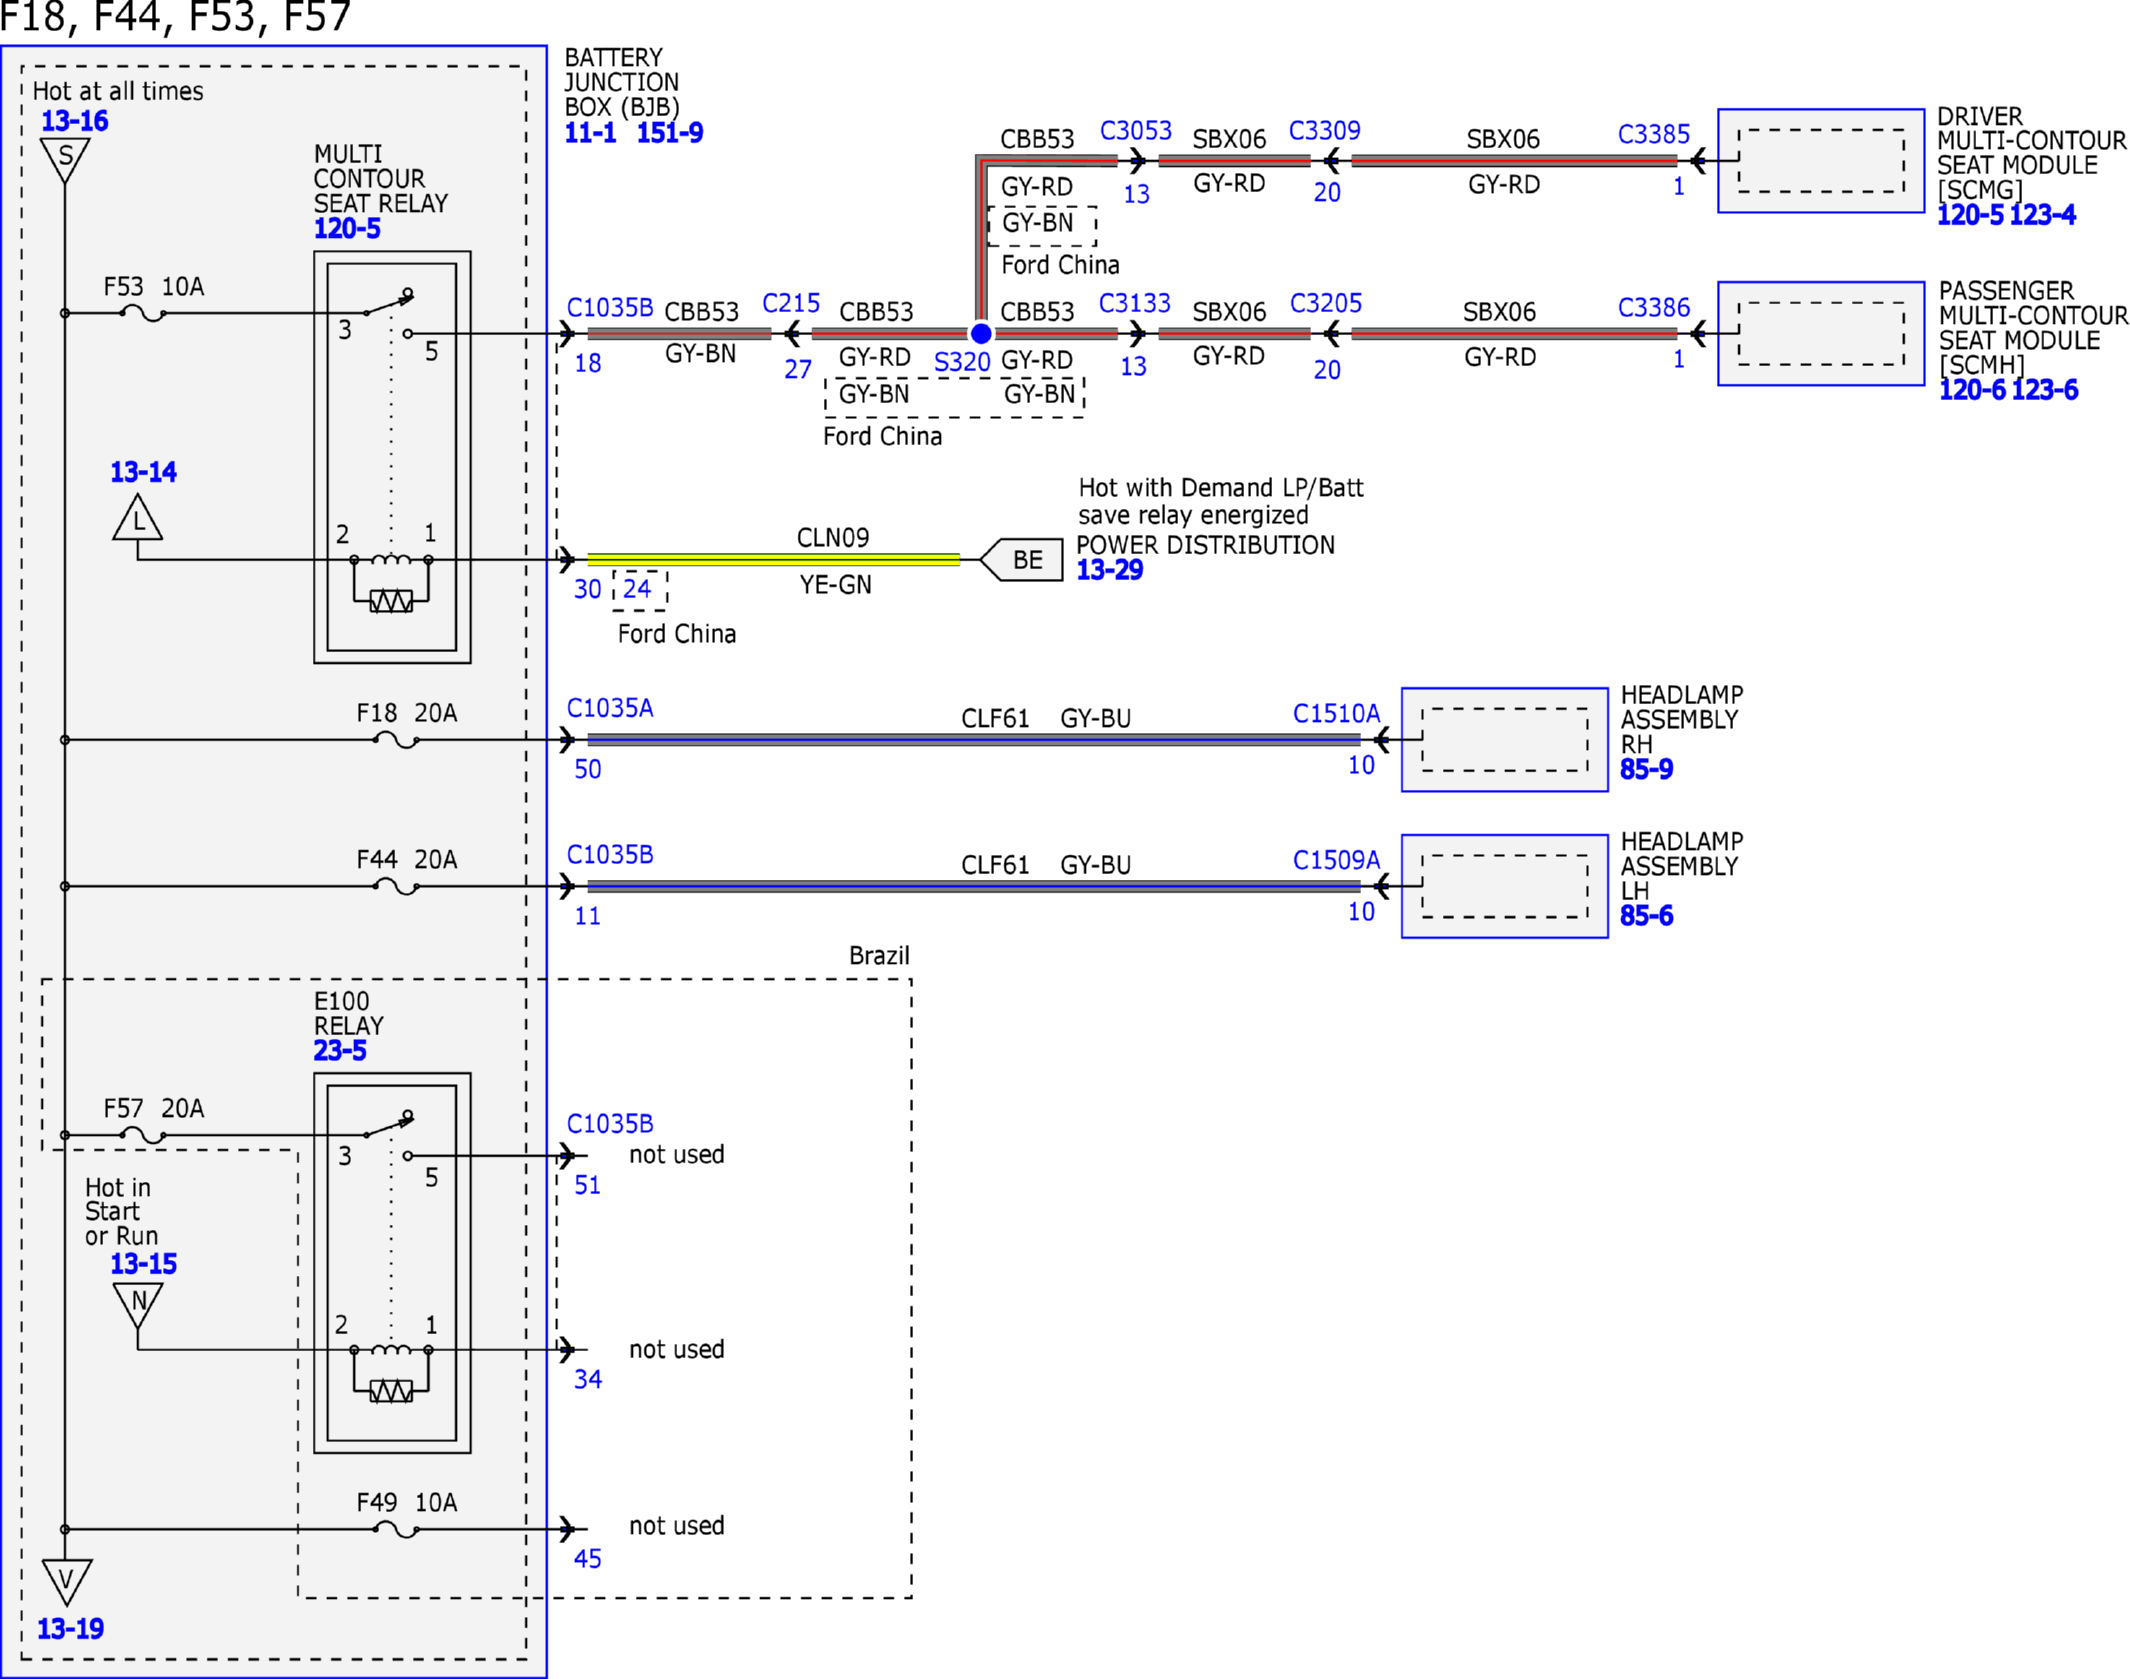Select the F49 10A fuse symbol
2130x1679 pixels.
click(396, 1529)
